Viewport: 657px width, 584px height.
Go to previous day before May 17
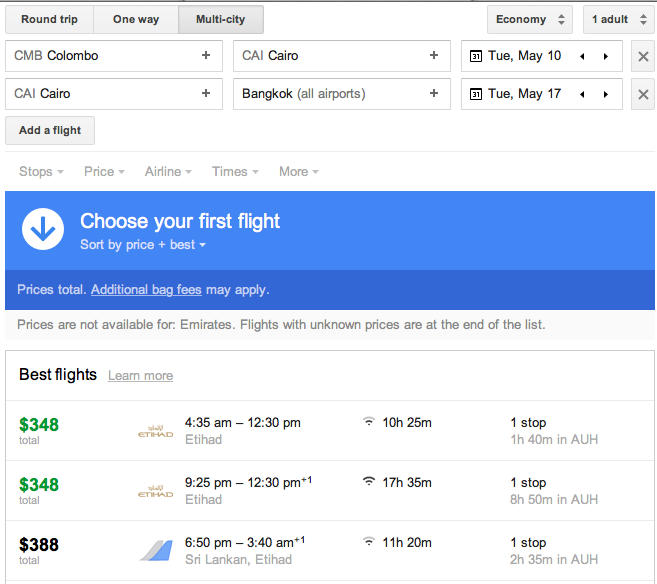tap(582, 94)
